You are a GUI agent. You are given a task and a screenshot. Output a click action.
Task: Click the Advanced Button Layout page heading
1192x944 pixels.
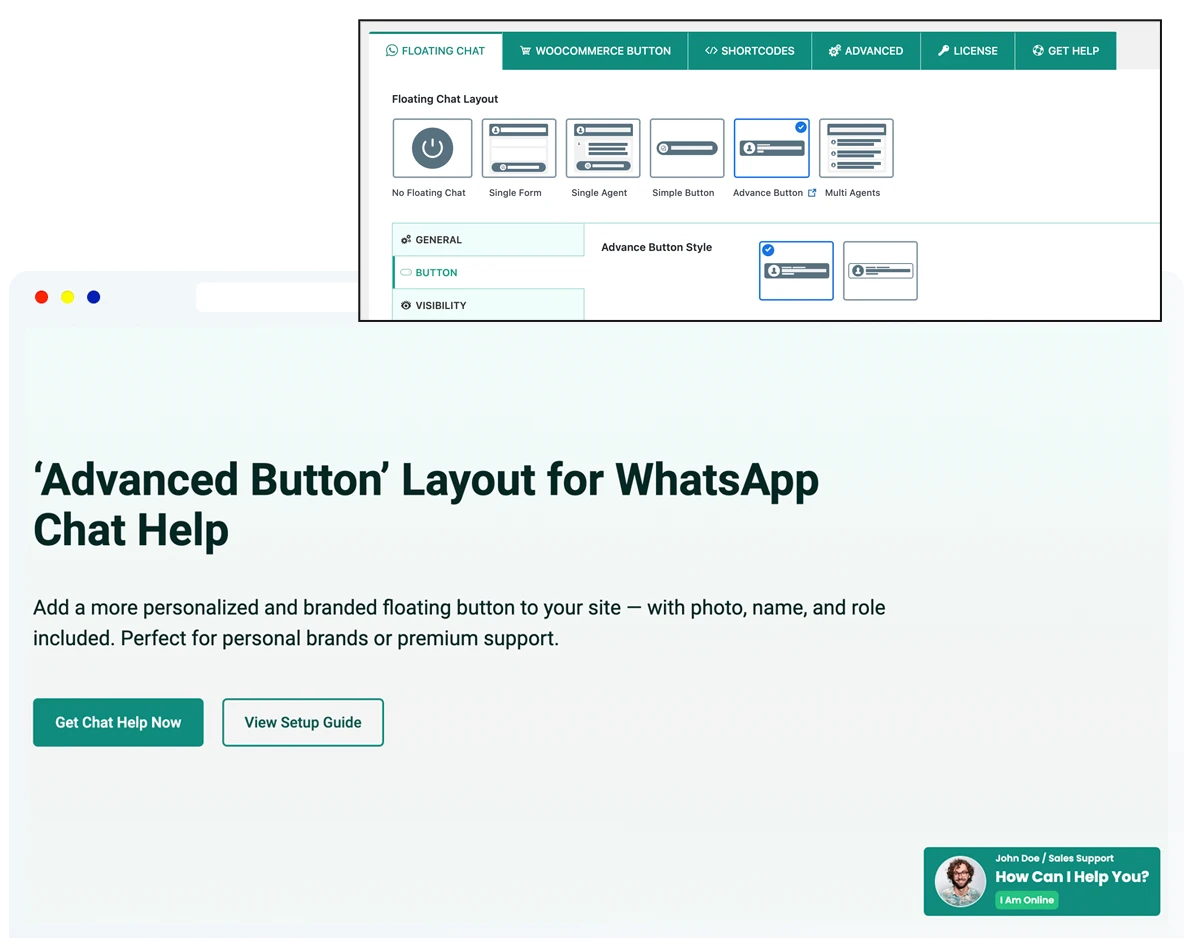[x=426, y=505]
